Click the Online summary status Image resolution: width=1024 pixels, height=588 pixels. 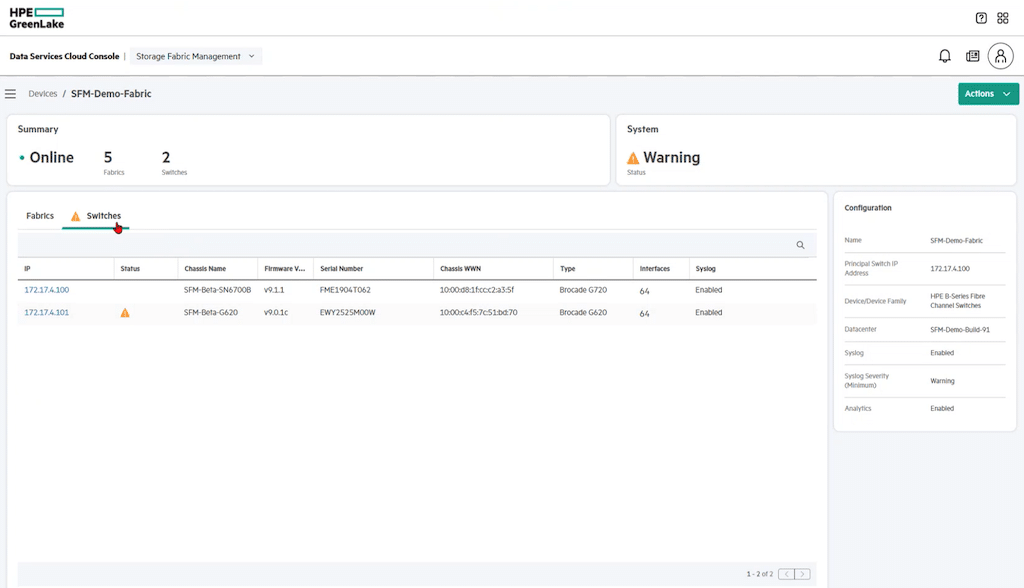pyautogui.click(x=46, y=158)
